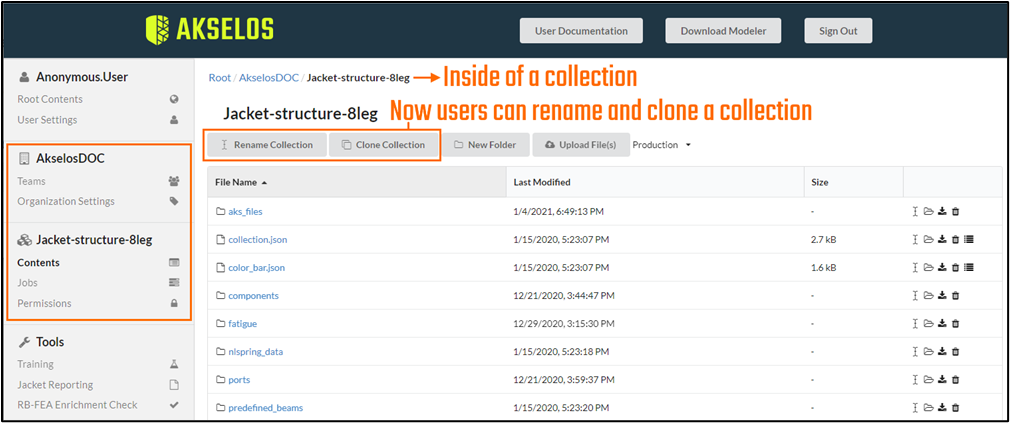Click the rename icon for aks_files
This screenshot has width=1010, height=423.
[915, 211]
